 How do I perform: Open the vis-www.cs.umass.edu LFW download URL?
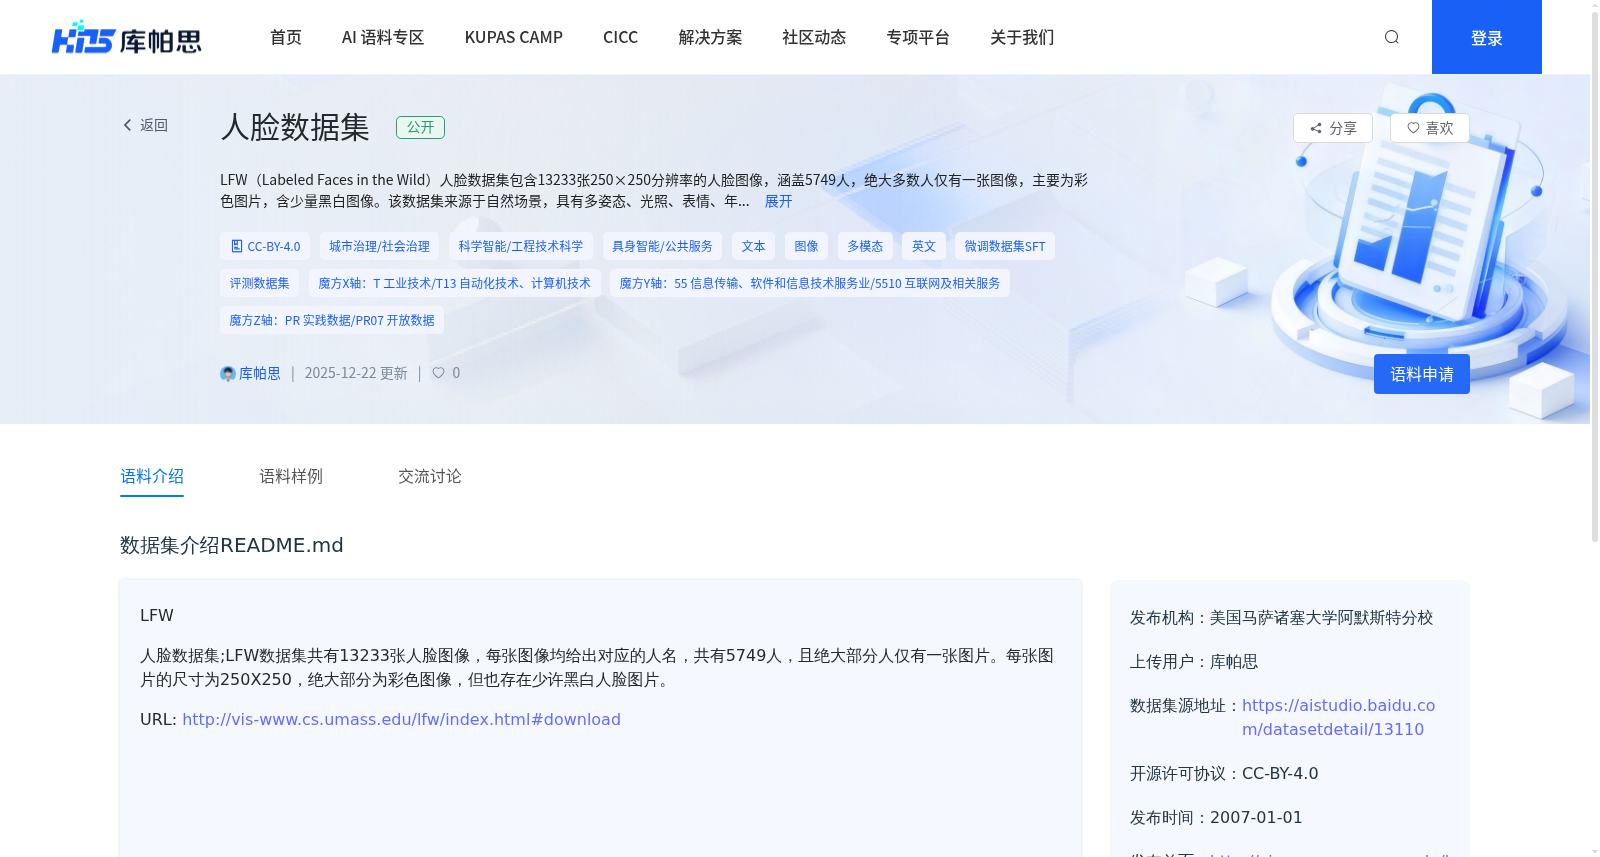pyautogui.click(x=401, y=719)
